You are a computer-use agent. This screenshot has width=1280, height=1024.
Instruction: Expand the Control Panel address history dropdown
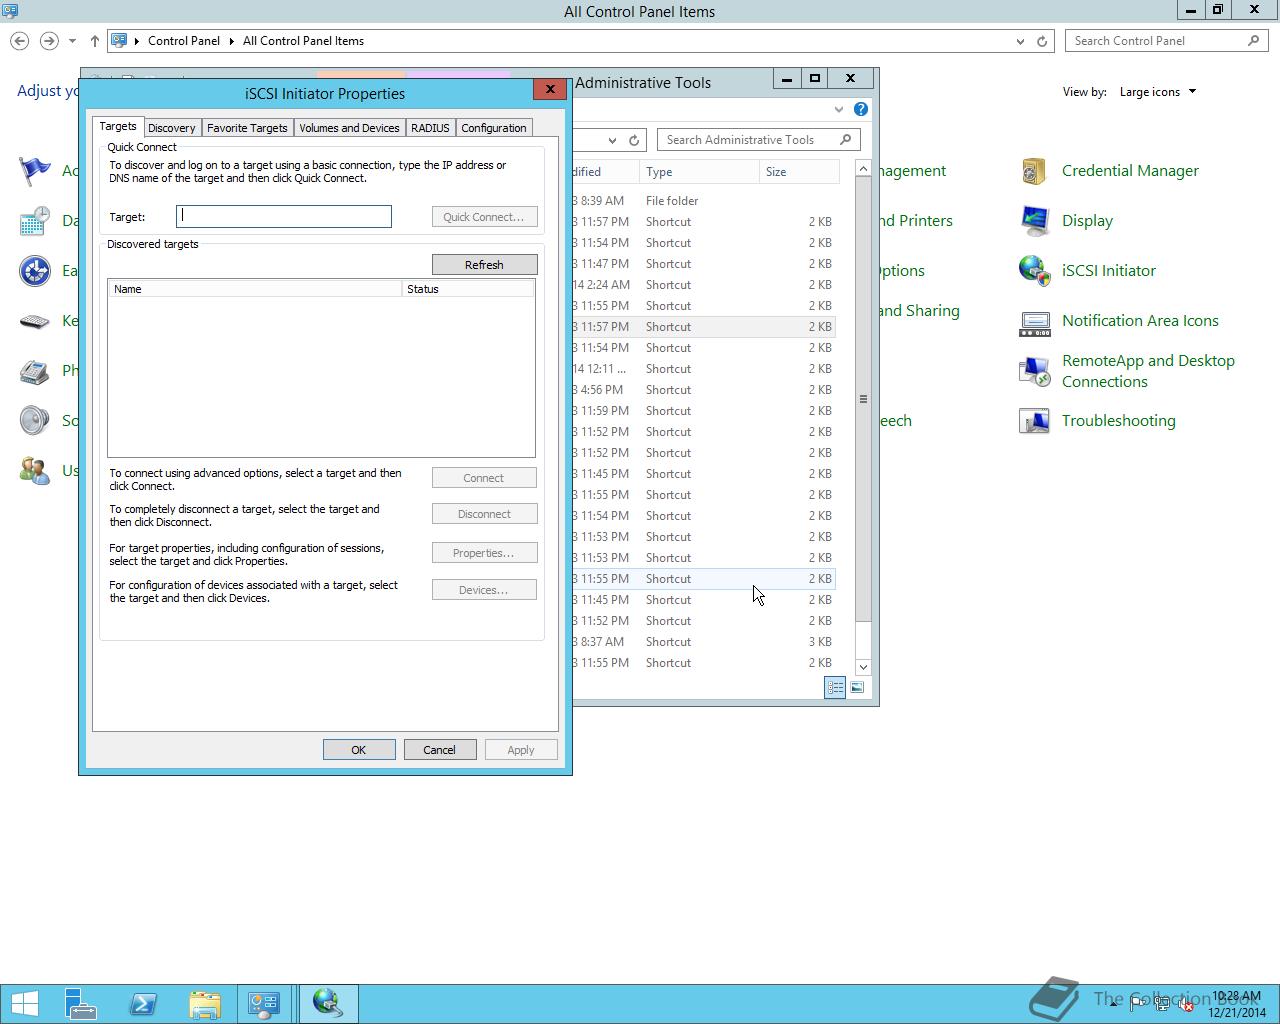(1020, 41)
